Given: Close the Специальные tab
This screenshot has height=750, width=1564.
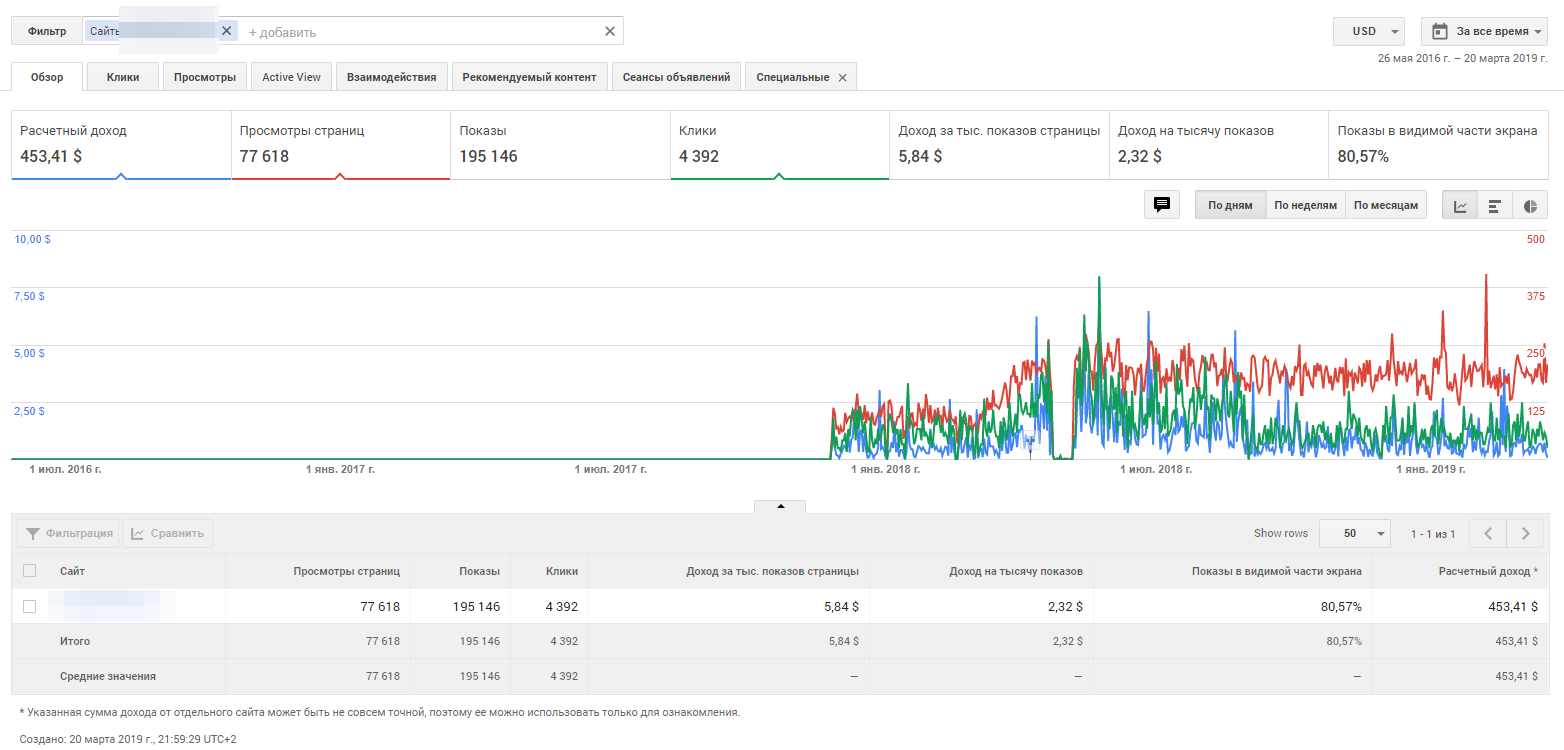Looking at the screenshot, I should 842,78.
